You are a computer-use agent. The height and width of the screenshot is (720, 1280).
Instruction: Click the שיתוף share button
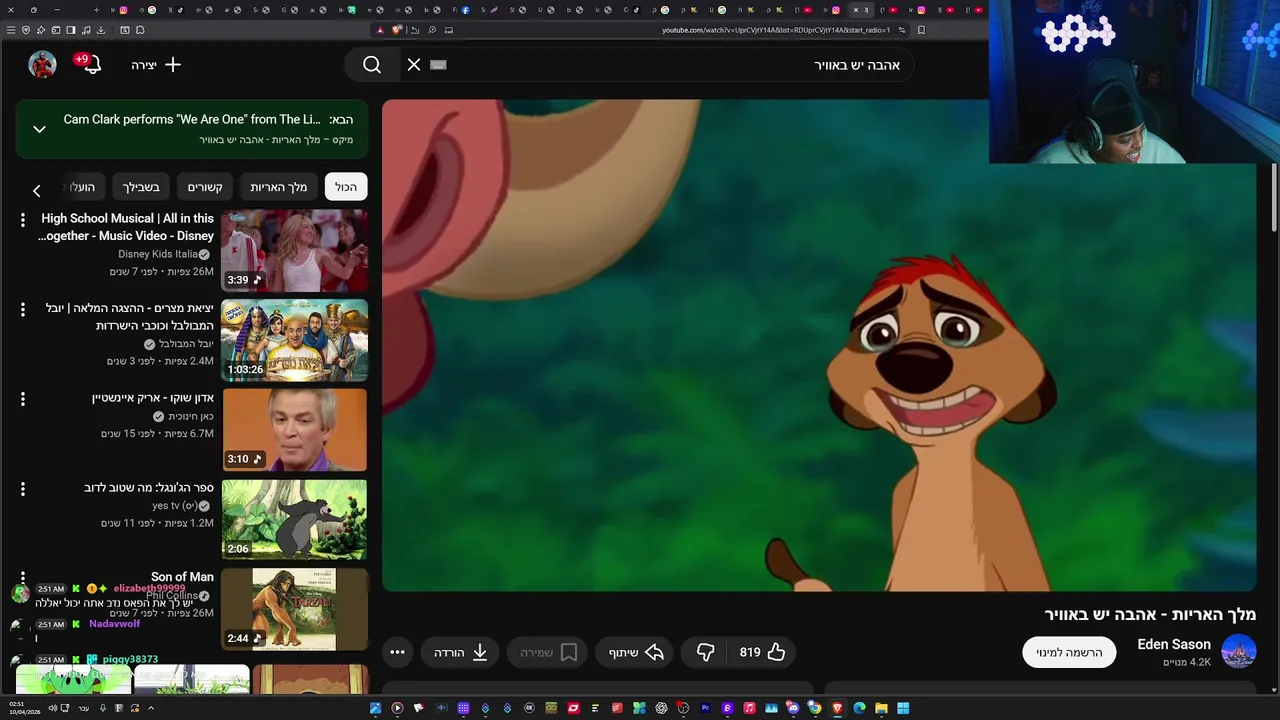(x=636, y=652)
